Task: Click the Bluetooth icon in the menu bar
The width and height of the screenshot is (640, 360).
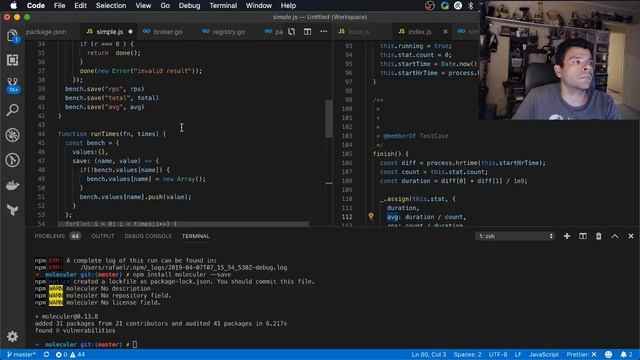Action: (x=471, y=6)
